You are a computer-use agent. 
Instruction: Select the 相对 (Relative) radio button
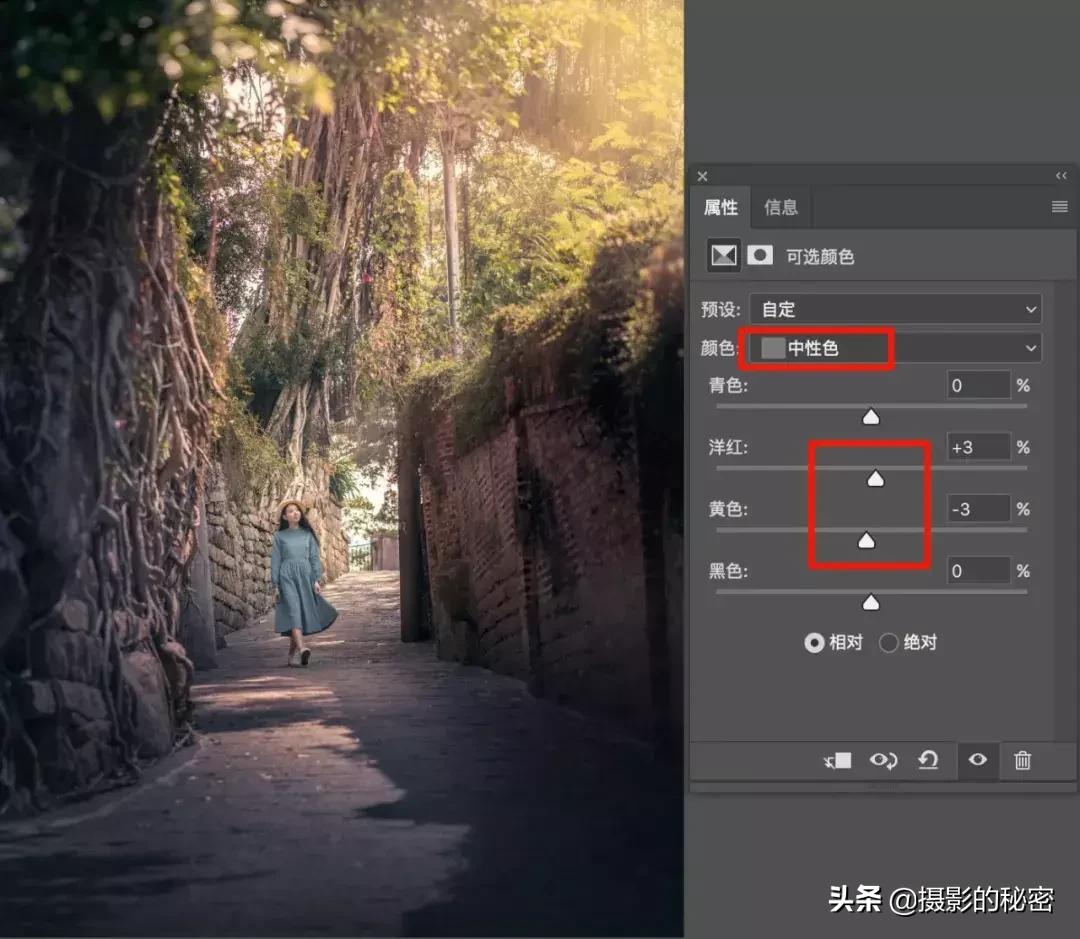click(815, 643)
